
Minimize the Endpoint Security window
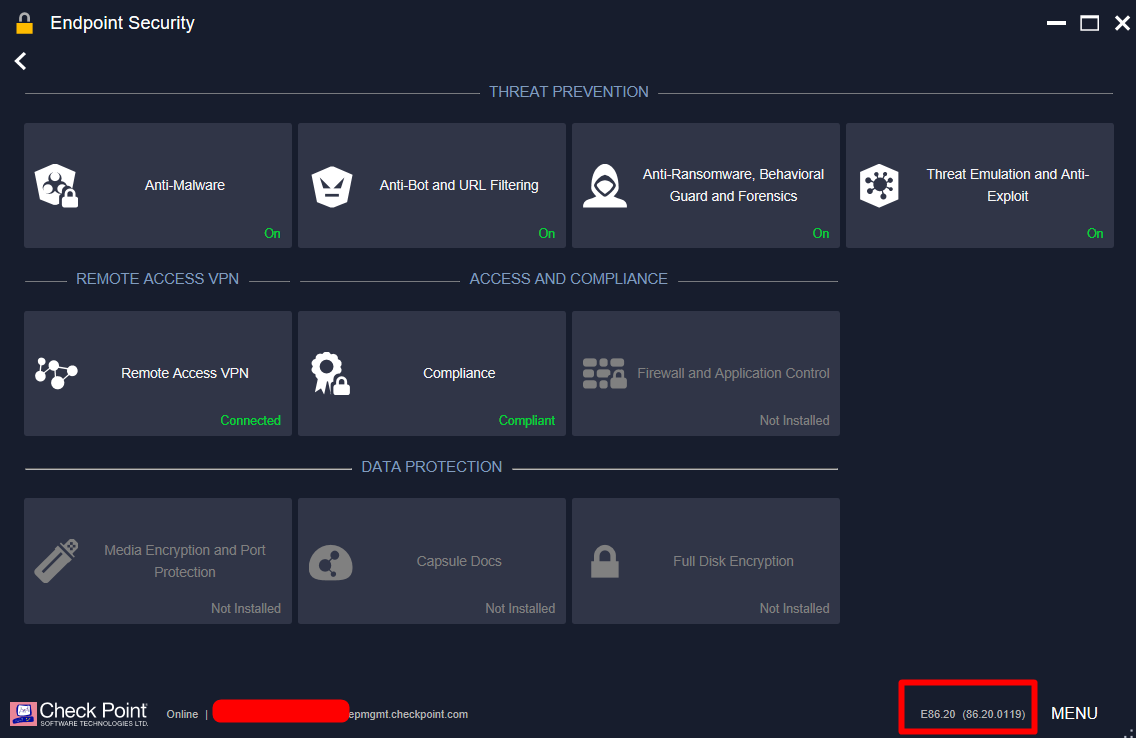pos(1056,23)
